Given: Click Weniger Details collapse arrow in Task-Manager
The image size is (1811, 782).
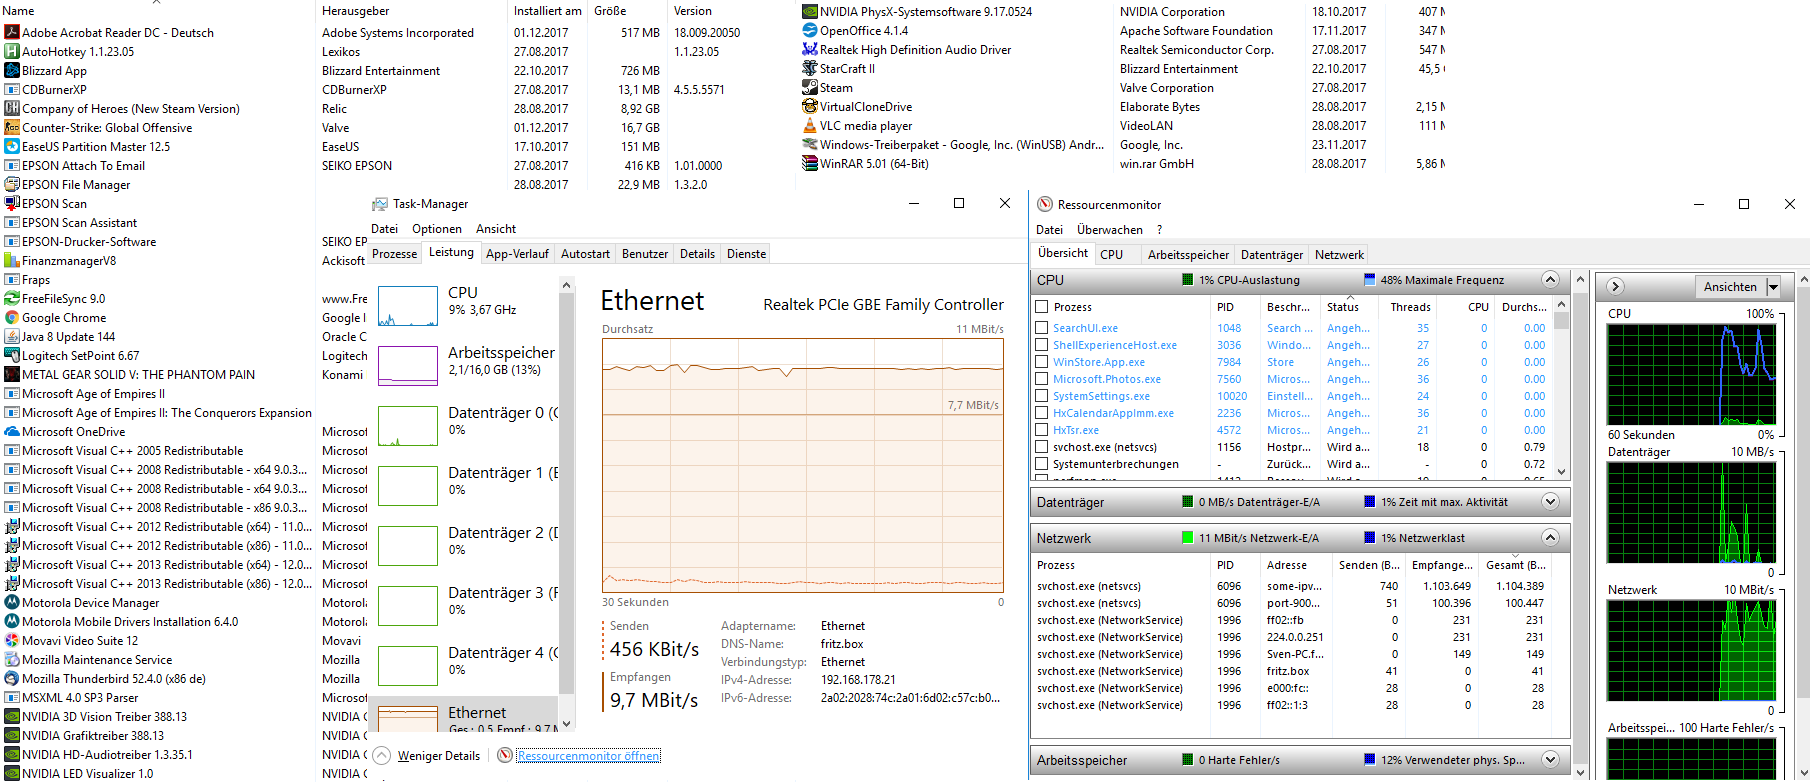Looking at the screenshot, I should coord(381,756).
